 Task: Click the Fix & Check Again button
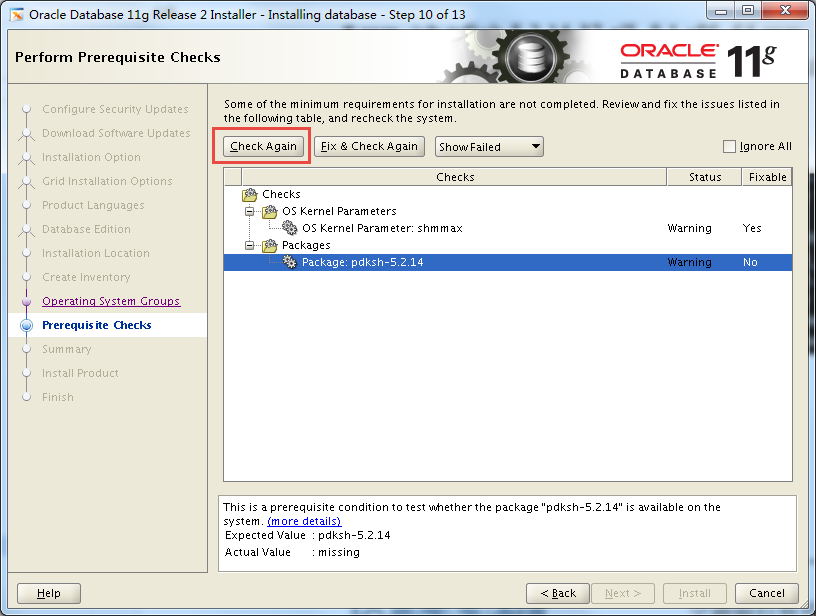coord(369,146)
